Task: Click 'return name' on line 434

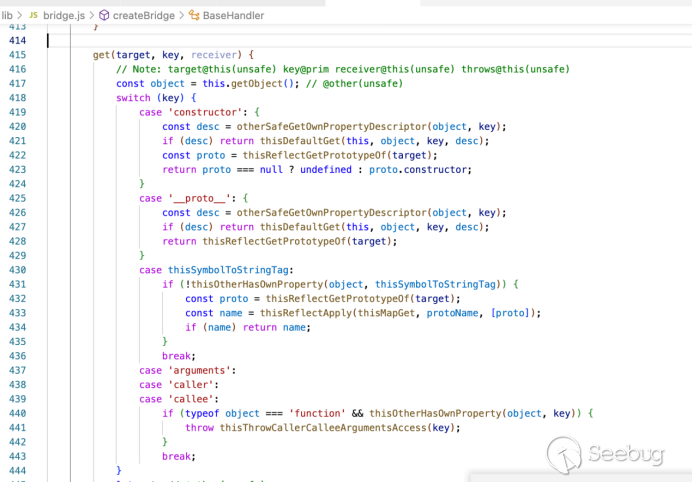Action: click(274, 328)
